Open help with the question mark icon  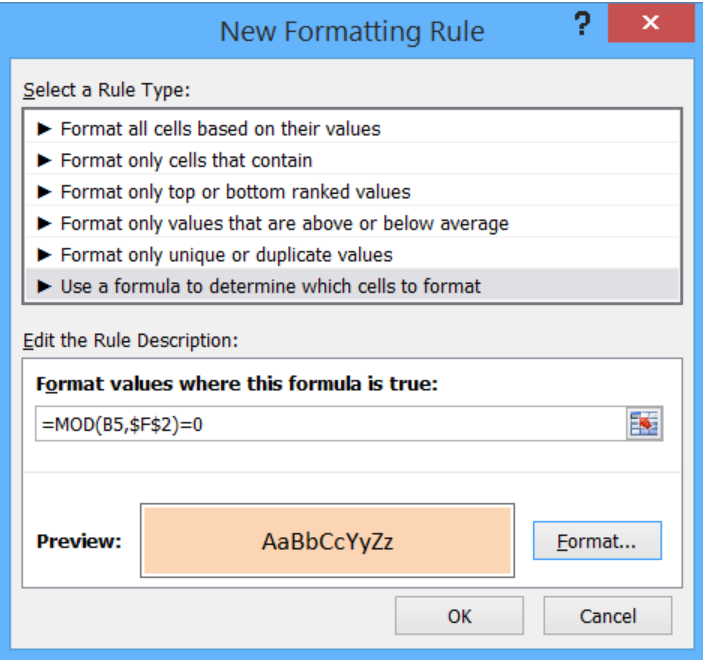(x=582, y=24)
